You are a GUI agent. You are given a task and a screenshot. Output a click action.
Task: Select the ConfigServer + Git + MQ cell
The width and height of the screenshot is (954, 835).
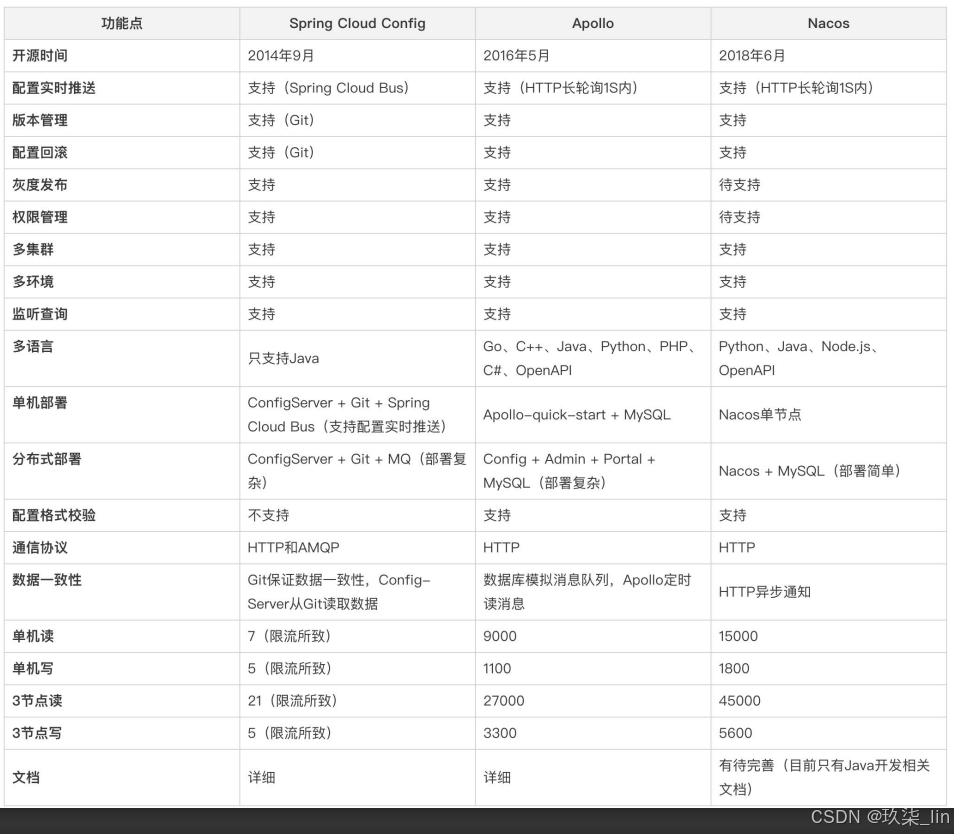(x=357, y=470)
